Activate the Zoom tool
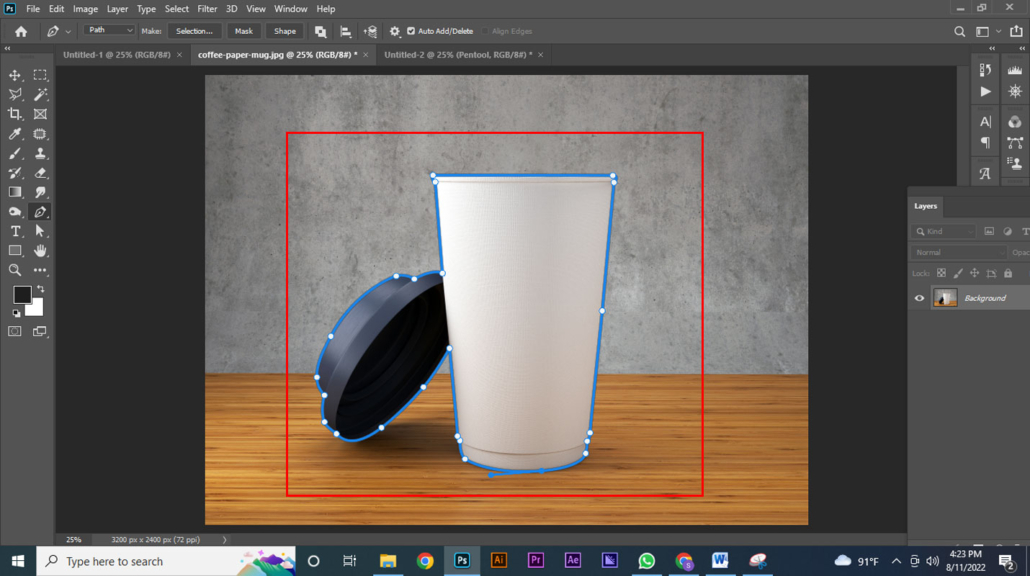1030x576 pixels. pos(15,270)
